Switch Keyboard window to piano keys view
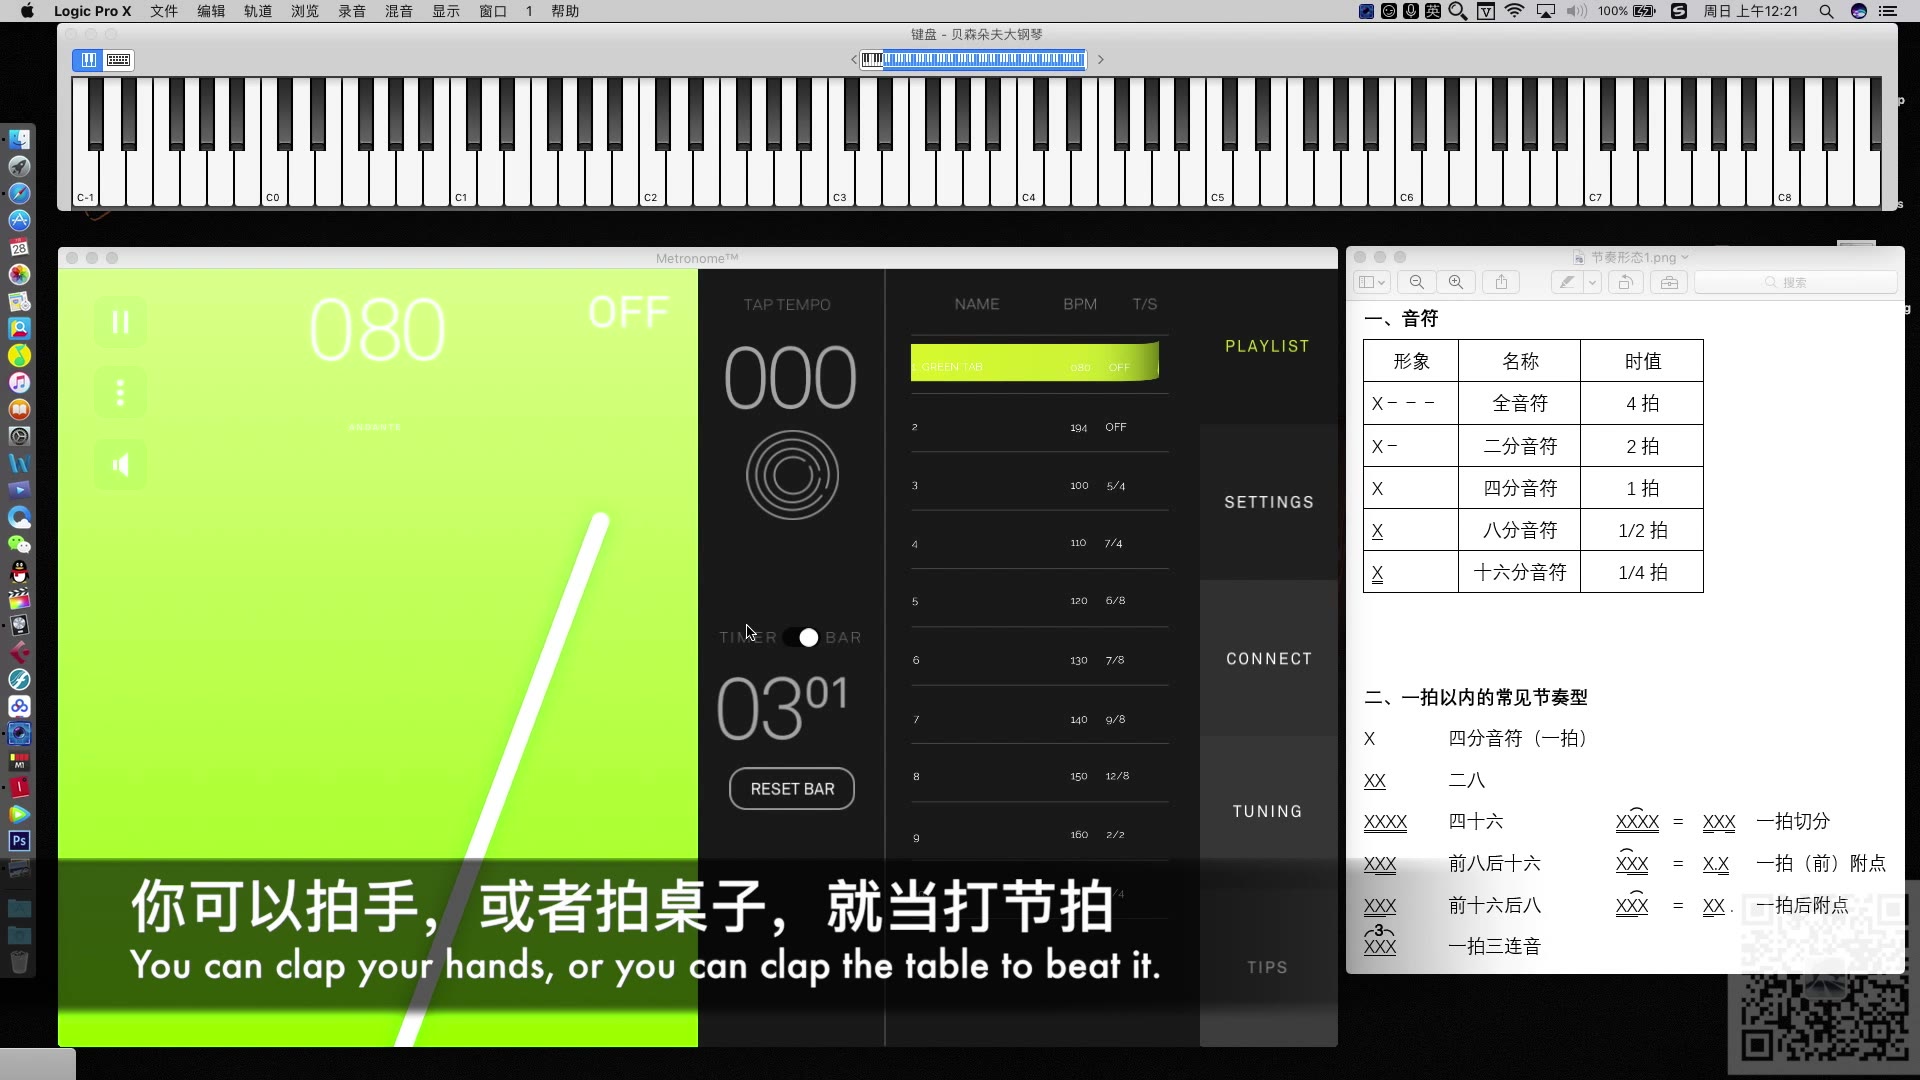This screenshot has width=1920, height=1080. [x=89, y=60]
